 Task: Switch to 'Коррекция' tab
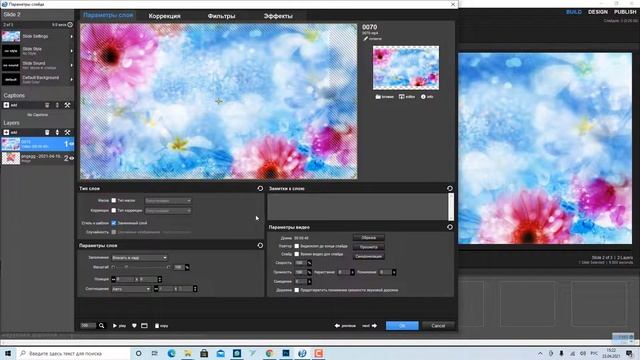pos(164,16)
